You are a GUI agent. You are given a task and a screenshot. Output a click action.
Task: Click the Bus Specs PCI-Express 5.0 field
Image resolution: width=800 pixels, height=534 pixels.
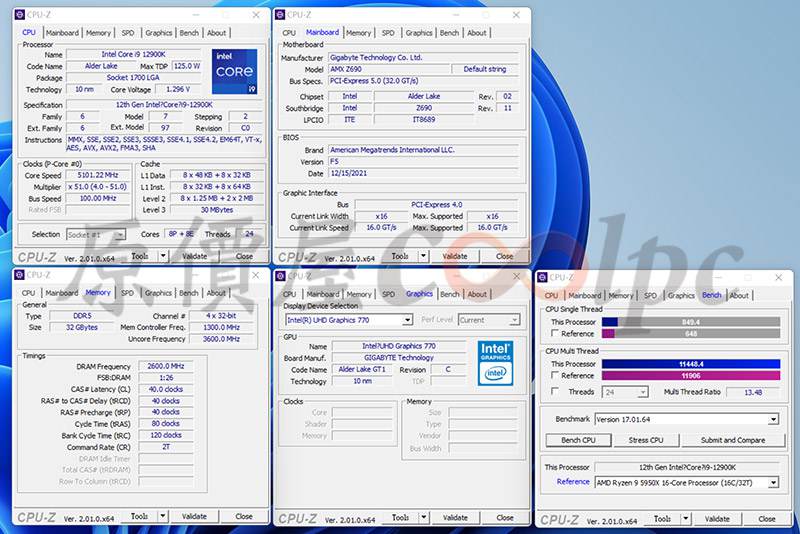pyautogui.click(x=423, y=81)
